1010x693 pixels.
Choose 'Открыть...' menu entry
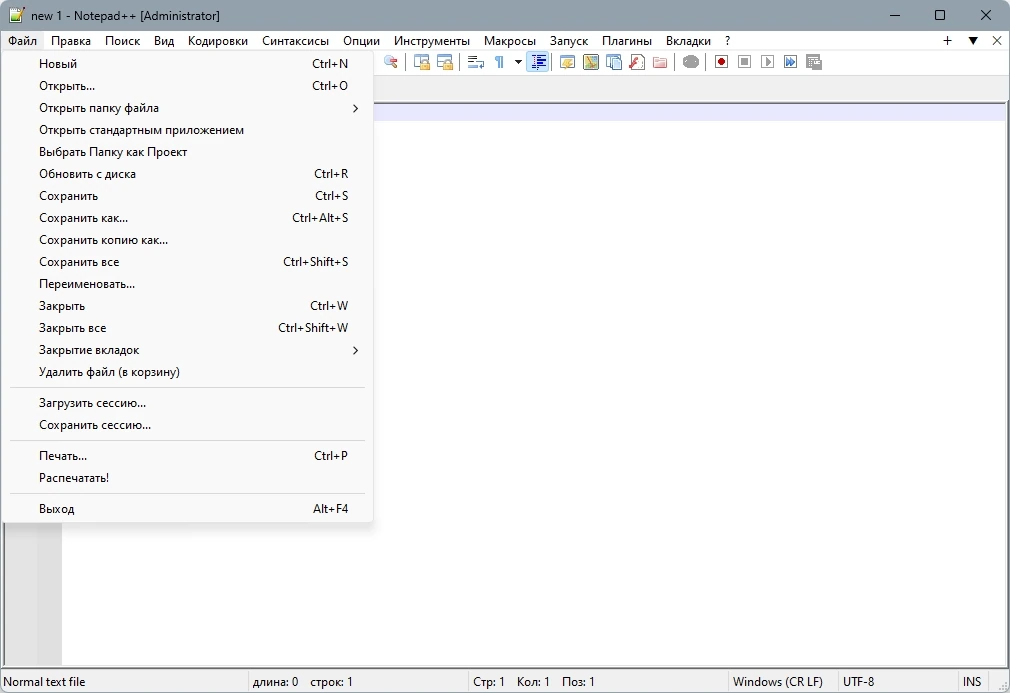point(187,86)
